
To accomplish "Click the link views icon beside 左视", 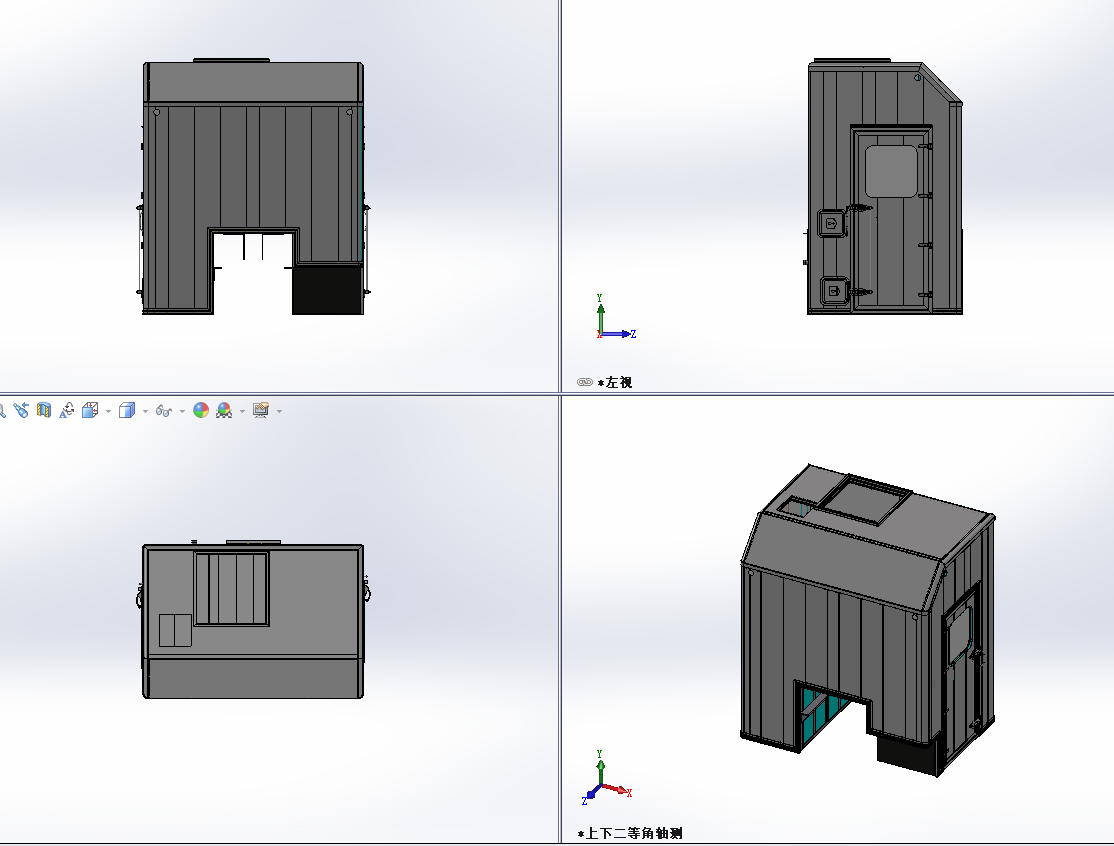I will click(x=585, y=382).
